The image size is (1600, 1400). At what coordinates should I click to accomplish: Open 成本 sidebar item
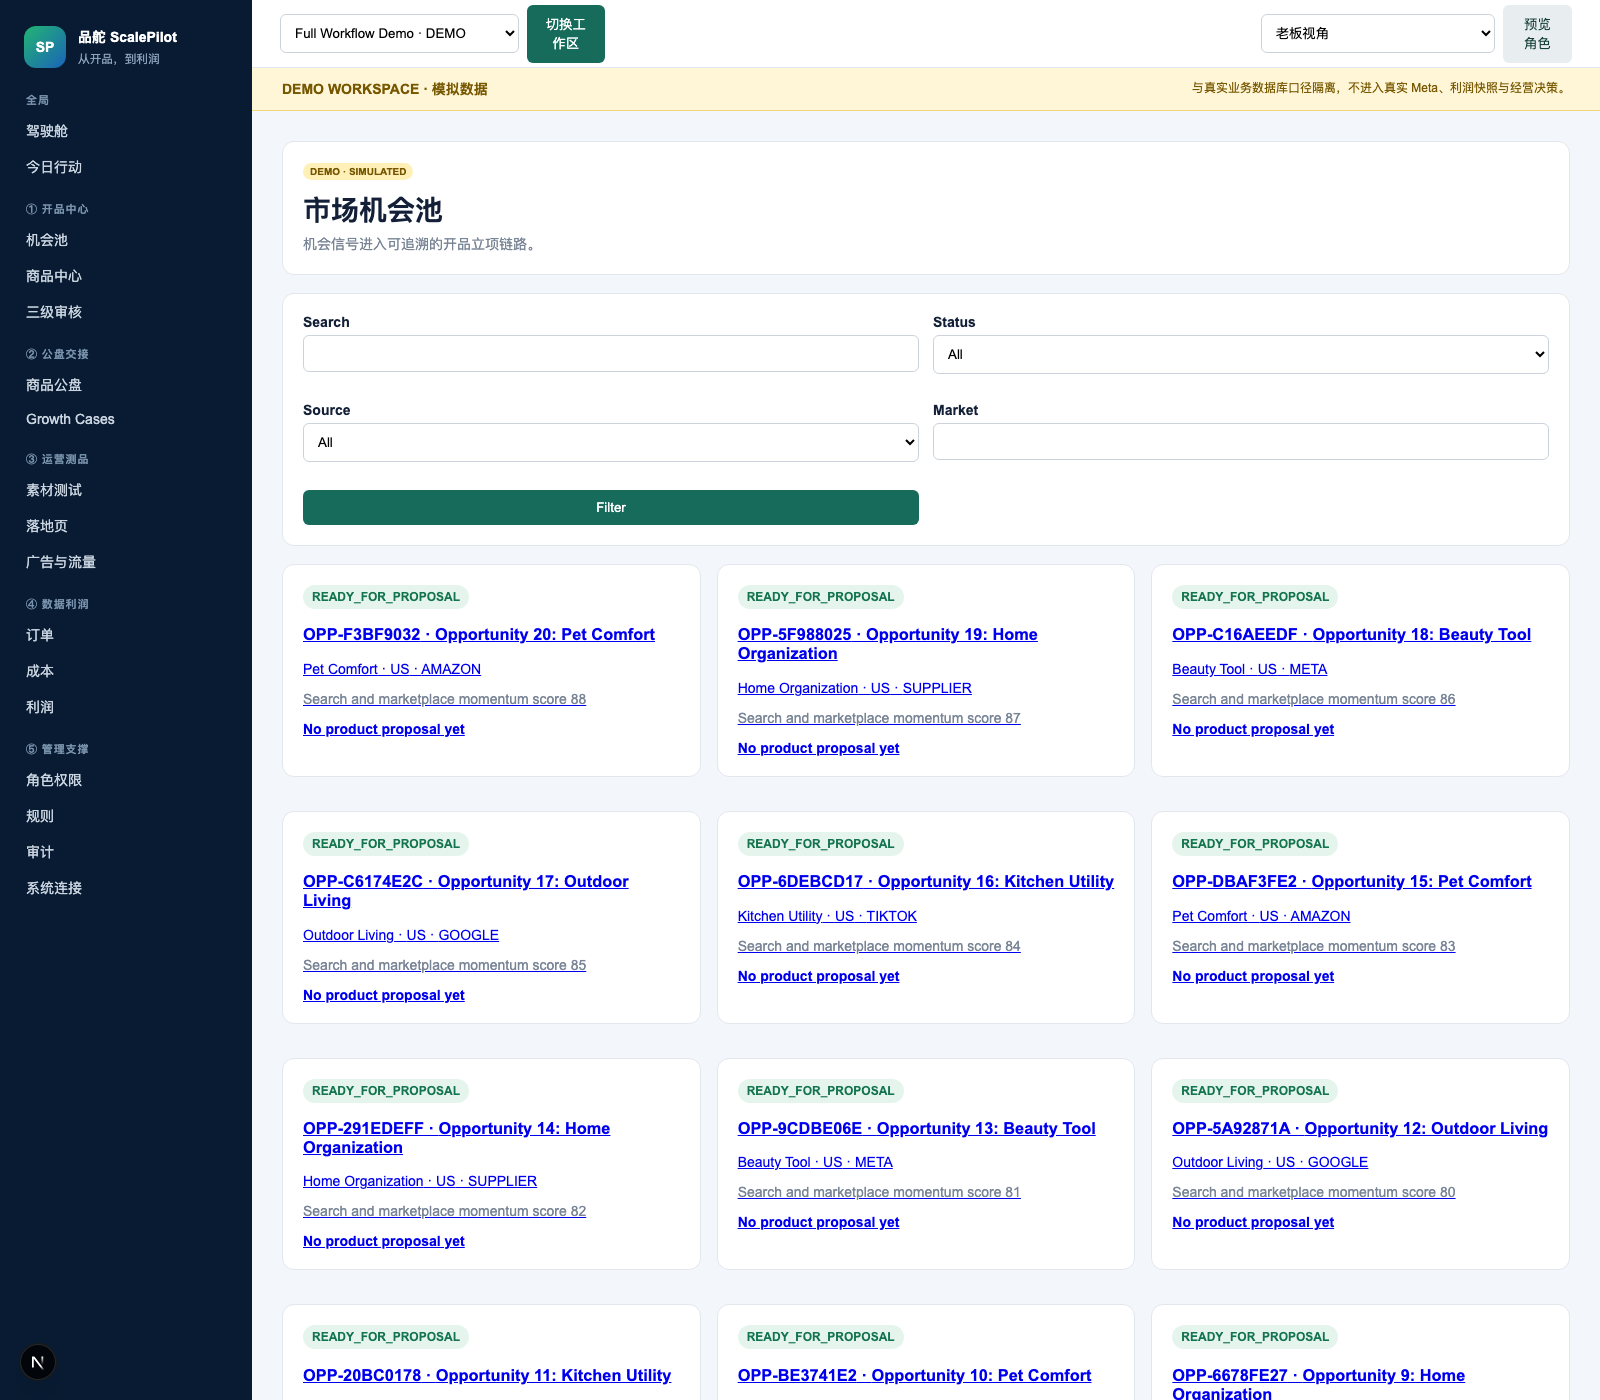[x=40, y=671]
